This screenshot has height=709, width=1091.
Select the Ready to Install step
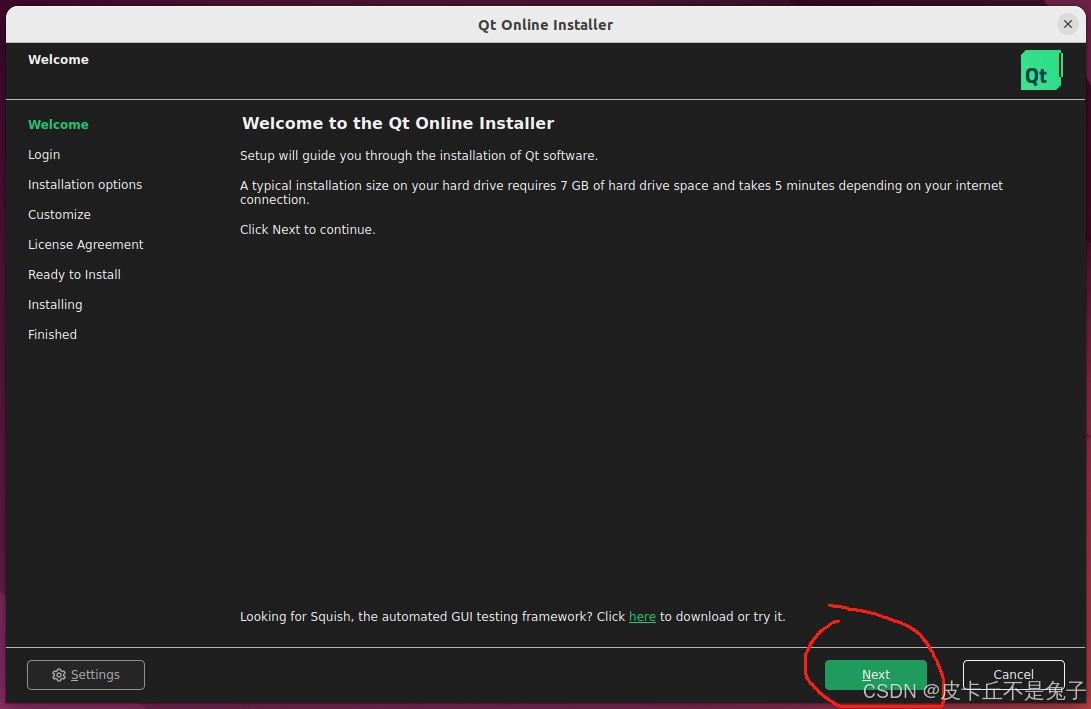point(74,274)
